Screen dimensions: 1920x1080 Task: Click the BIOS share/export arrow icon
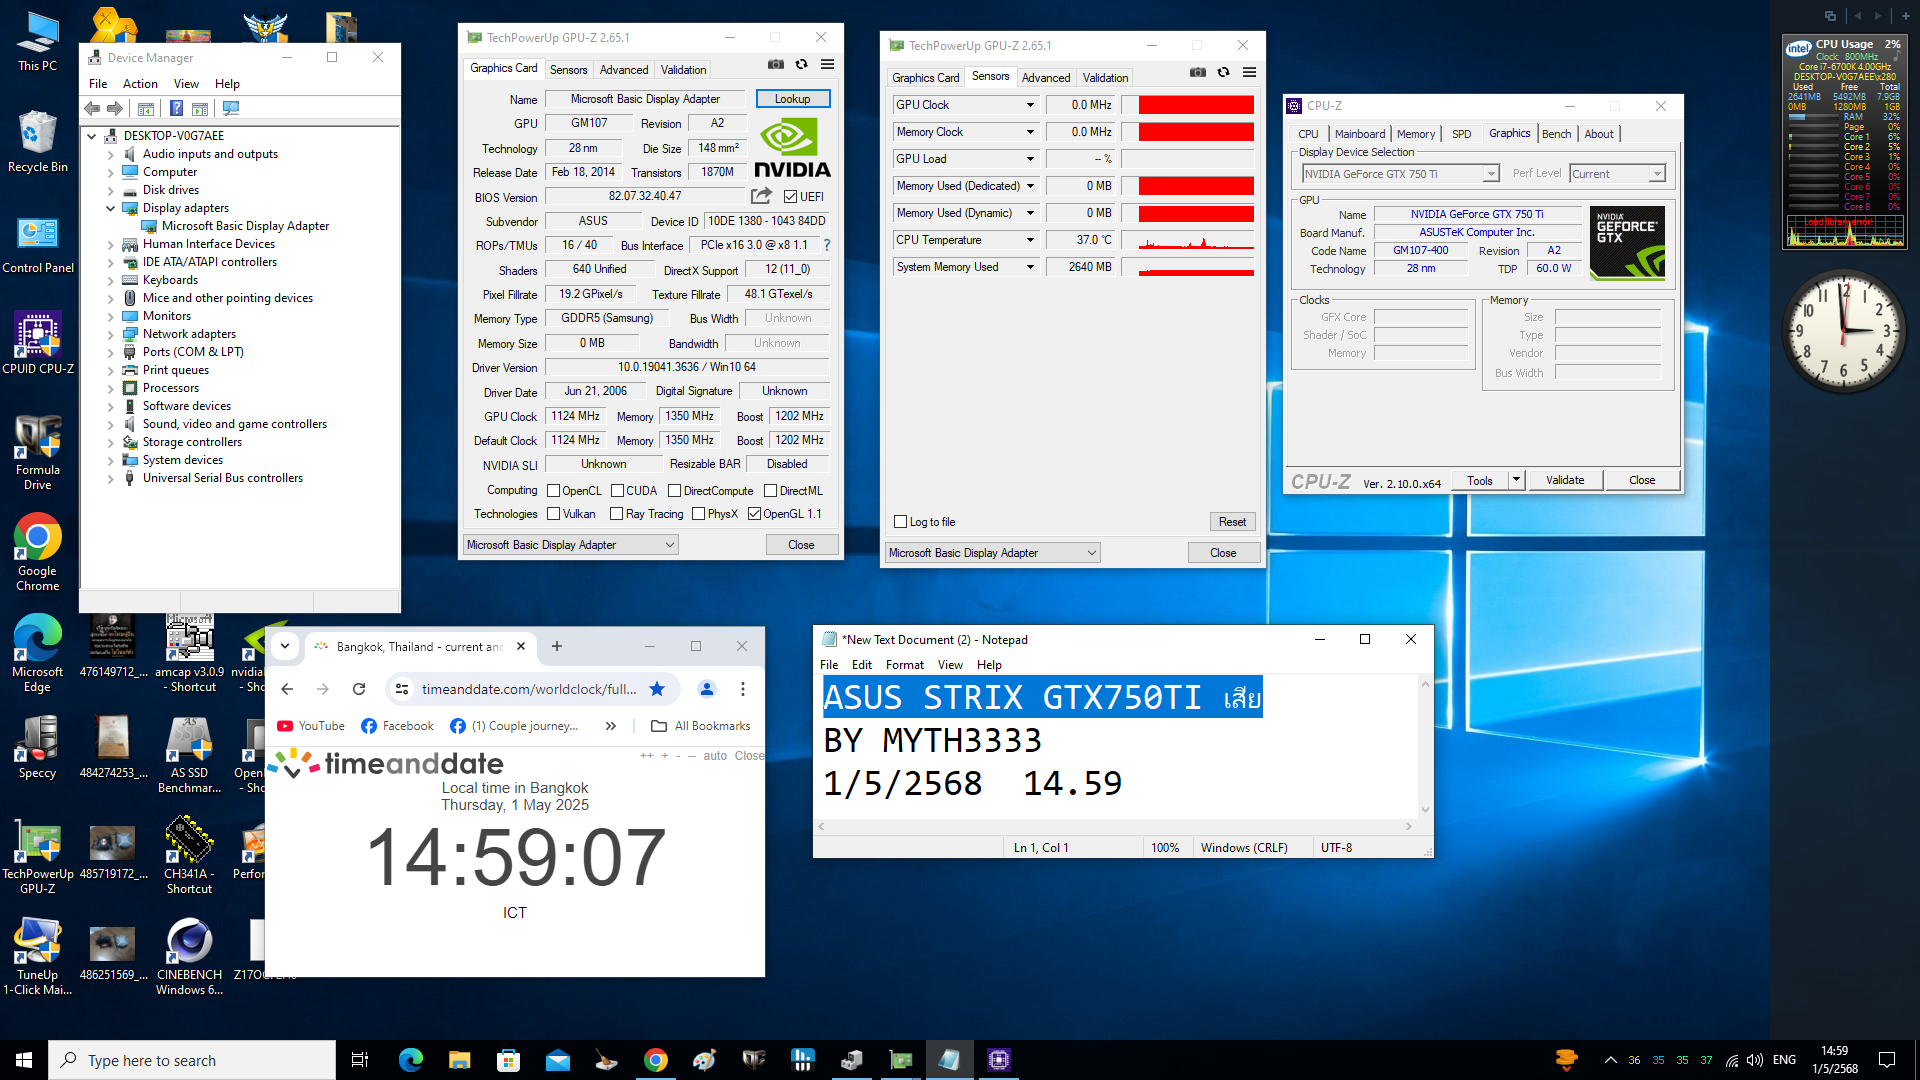[x=761, y=196]
